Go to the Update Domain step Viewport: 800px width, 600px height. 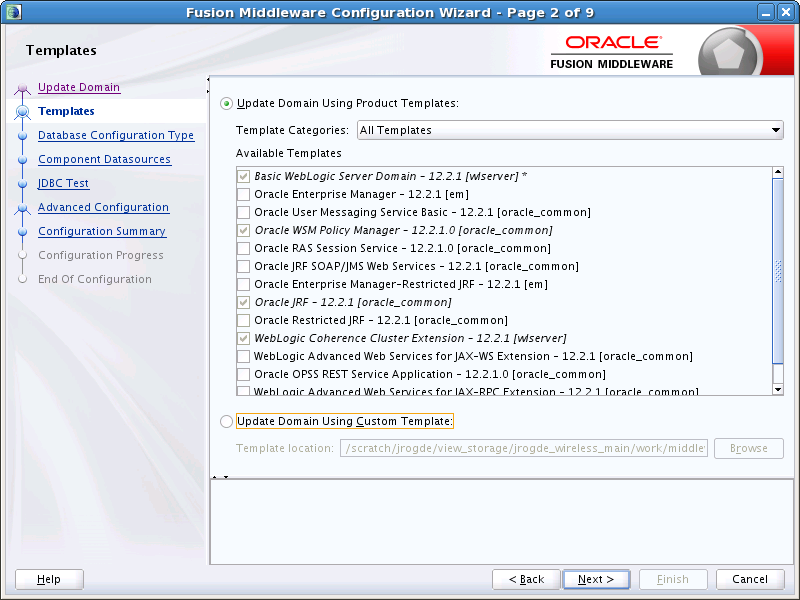click(x=79, y=87)
